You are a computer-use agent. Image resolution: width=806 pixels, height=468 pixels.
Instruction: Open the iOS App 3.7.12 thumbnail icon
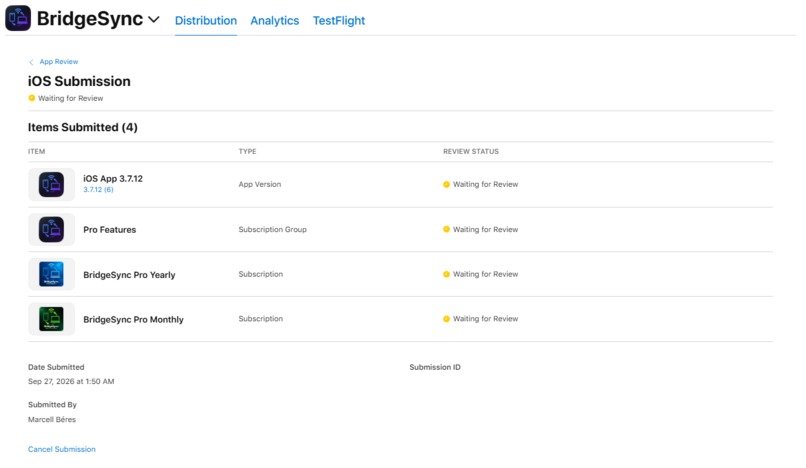point(51,184)
